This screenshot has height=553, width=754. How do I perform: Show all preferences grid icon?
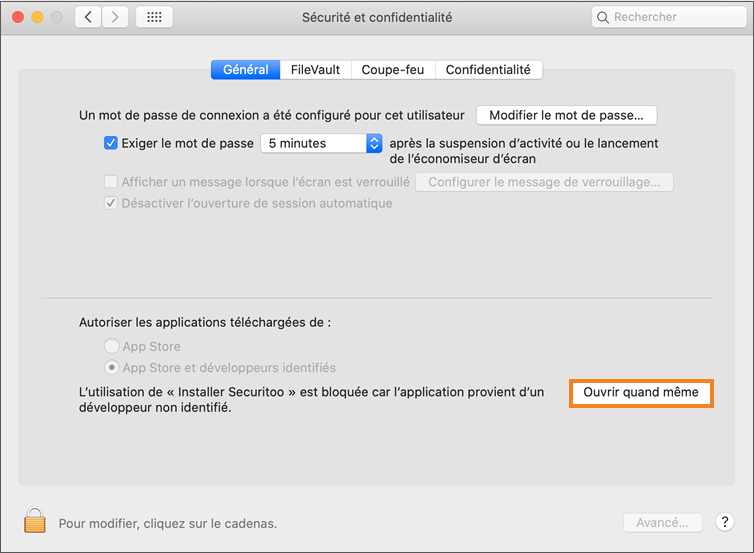(154, 17)
